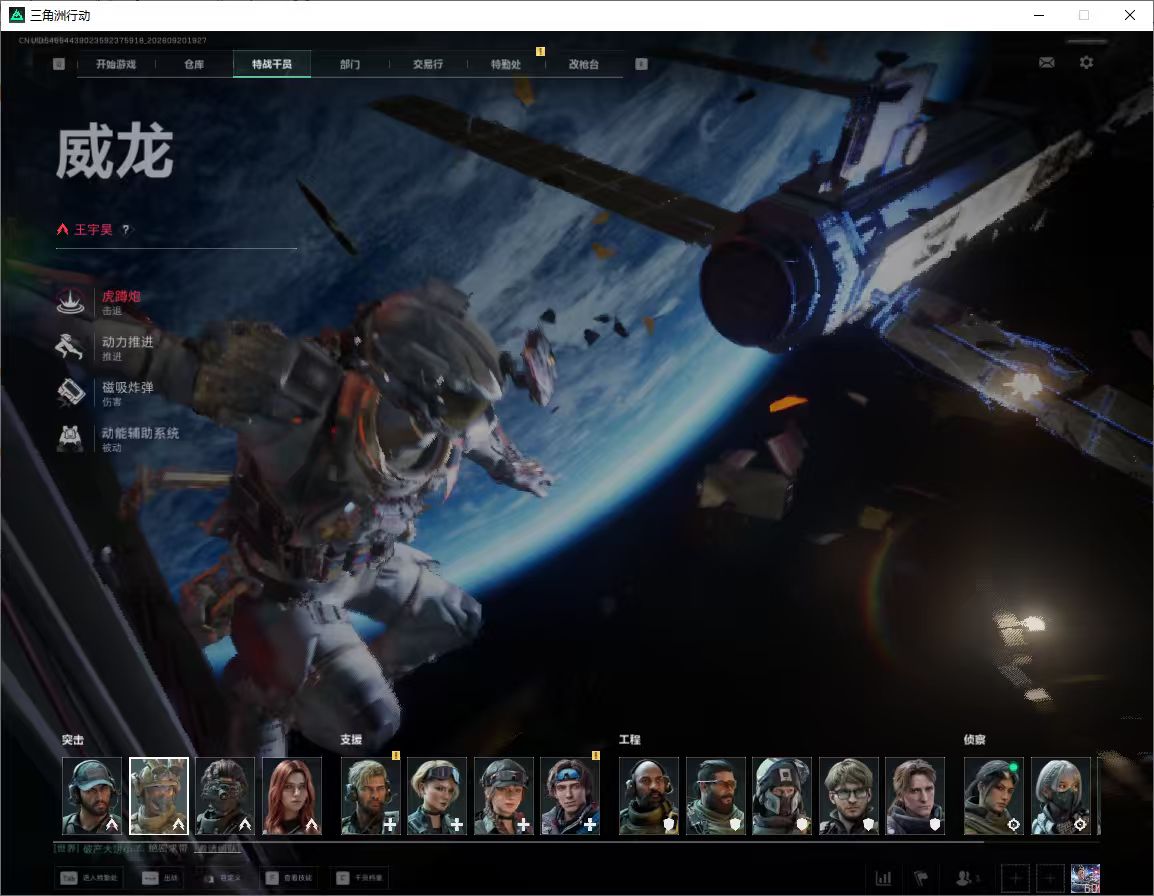Switch to the 特勤处 tab
This screenshot has width=1154, height=896.
(506, 64)
